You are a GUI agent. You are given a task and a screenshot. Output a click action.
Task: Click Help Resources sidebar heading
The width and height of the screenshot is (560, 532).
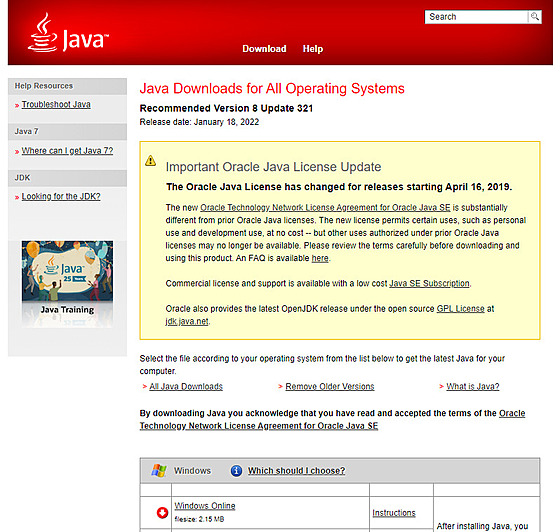pyautogui.click(x=44, y=86)
